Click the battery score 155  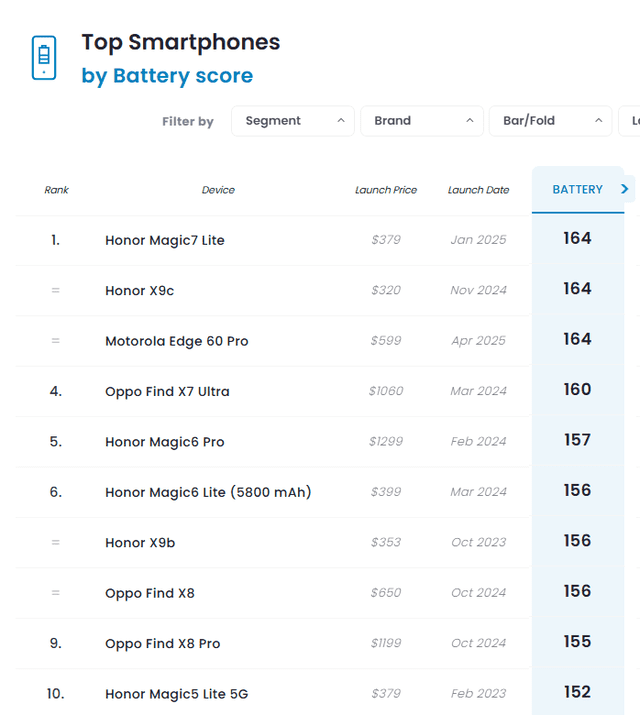[577, 642]
